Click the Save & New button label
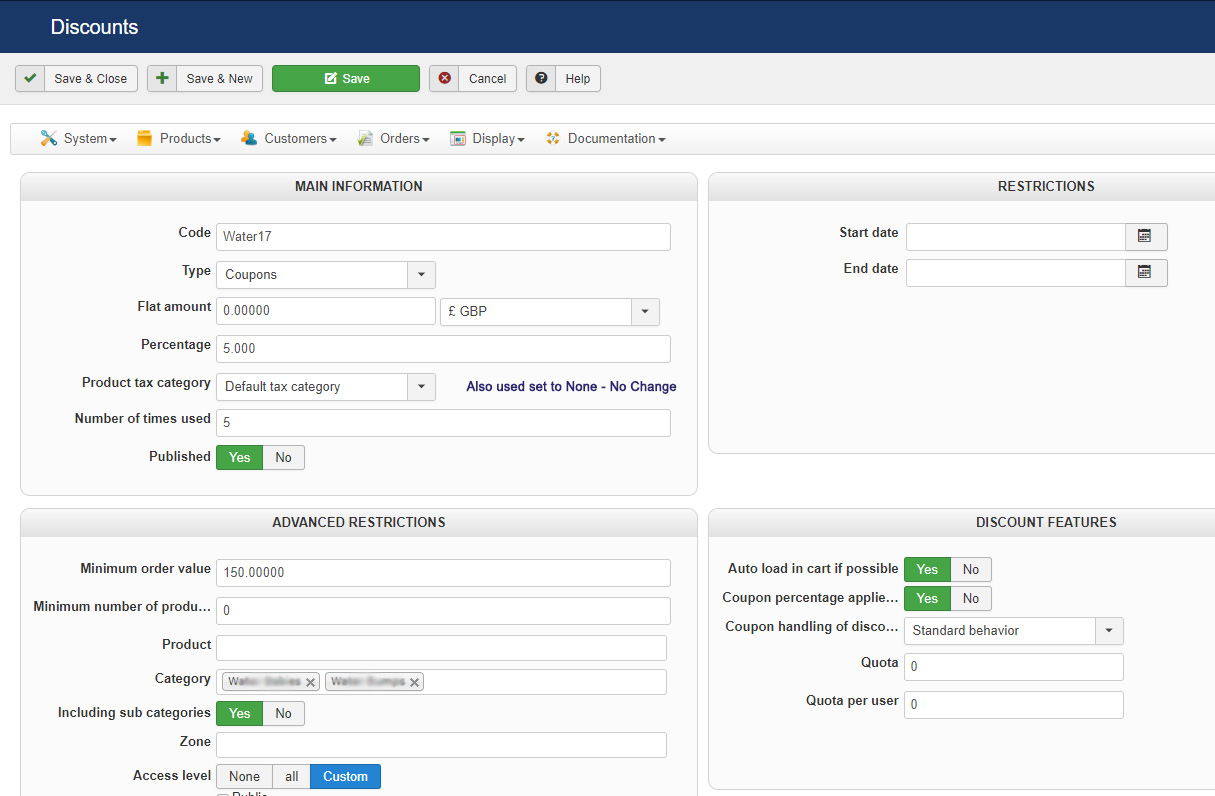 [220, 79]
